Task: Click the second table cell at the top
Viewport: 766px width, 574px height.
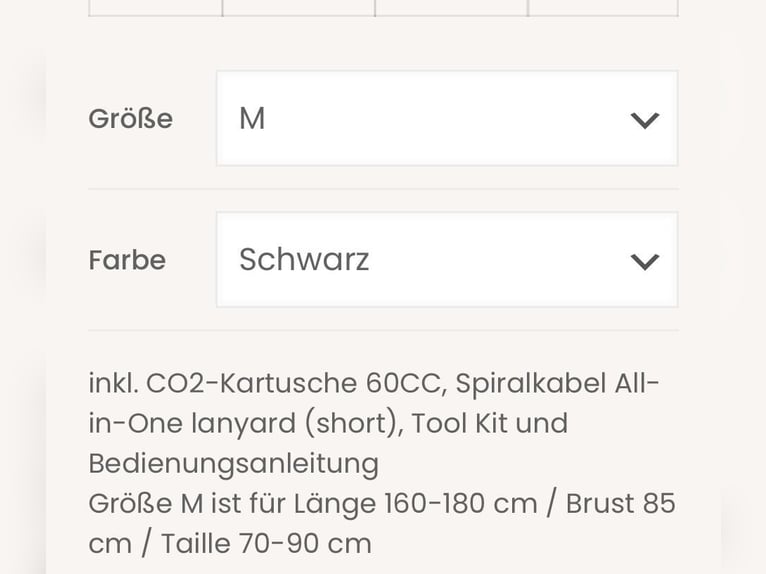Action: point(298,7)
